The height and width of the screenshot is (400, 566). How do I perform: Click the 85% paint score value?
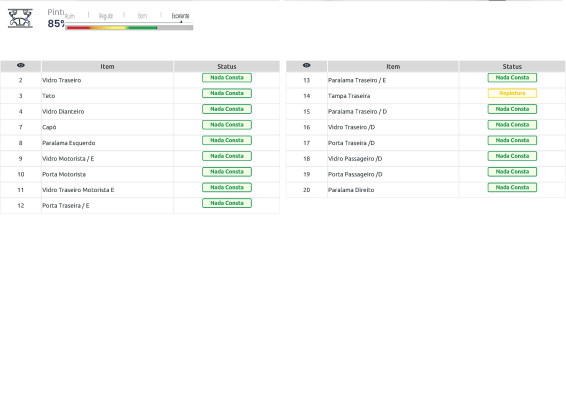[56, 23]
